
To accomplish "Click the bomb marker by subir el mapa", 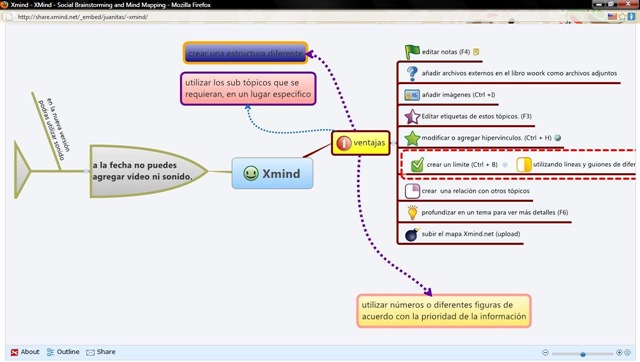I will click(x=412, y=234).
